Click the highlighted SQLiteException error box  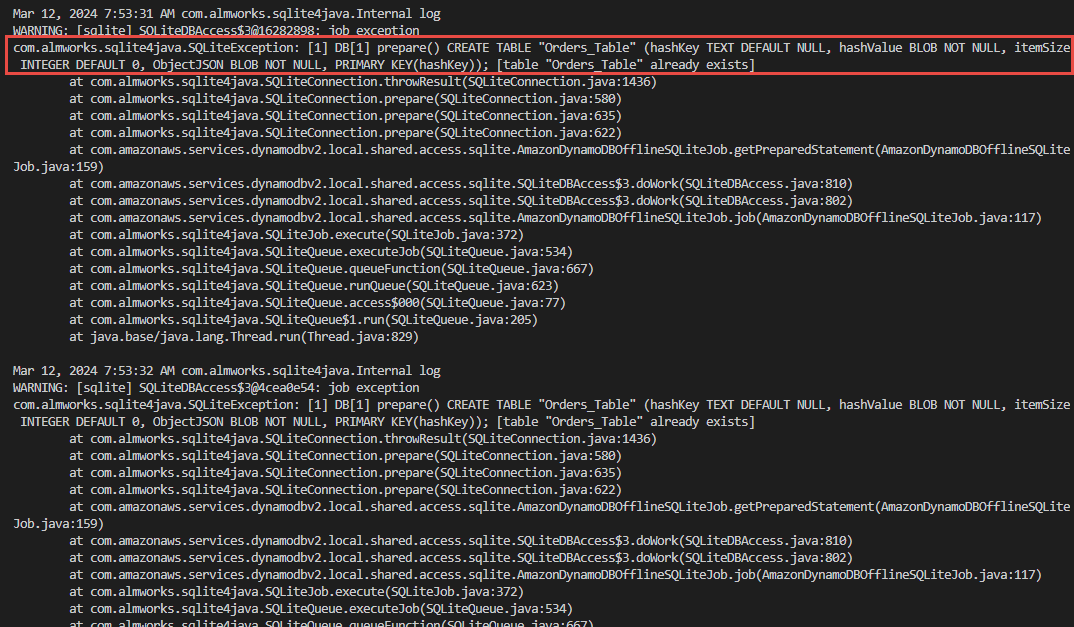537,56
